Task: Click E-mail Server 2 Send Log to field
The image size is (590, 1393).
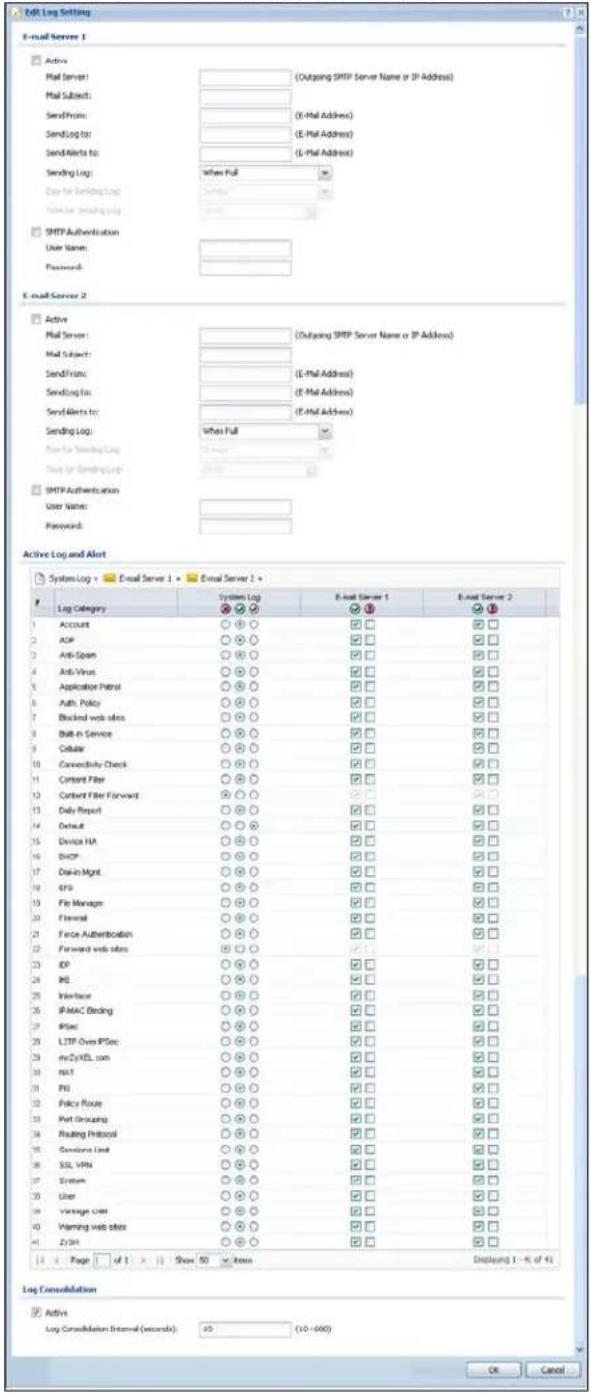Action: (245, 393)
